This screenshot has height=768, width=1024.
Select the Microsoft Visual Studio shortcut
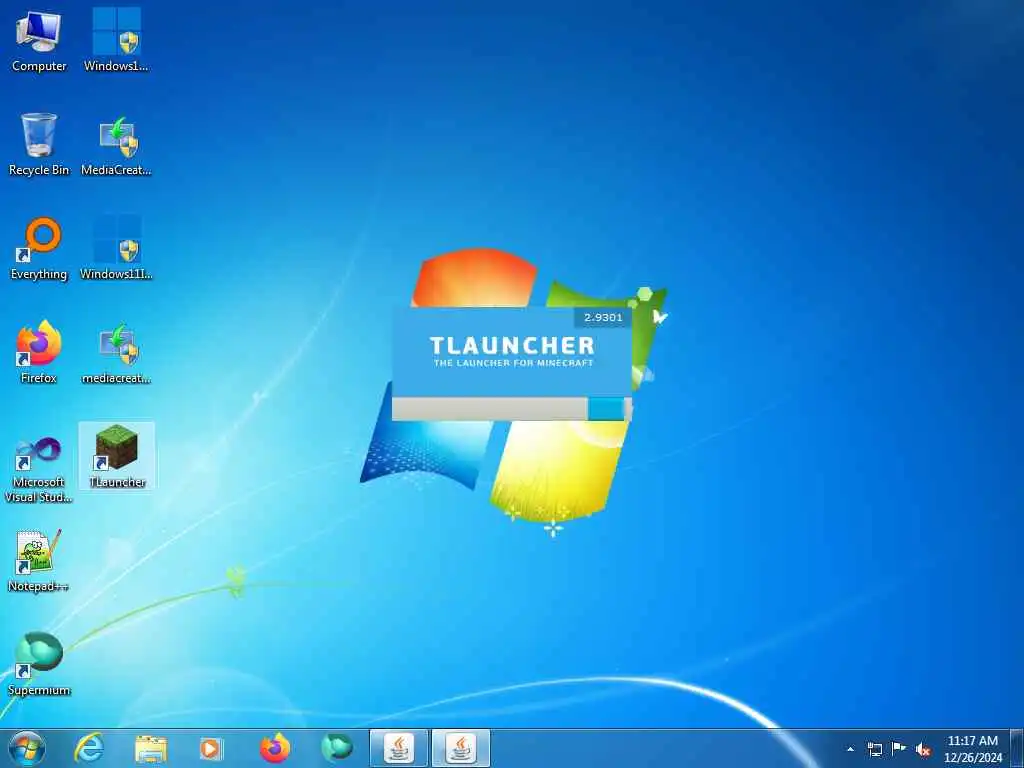point(39,469)
